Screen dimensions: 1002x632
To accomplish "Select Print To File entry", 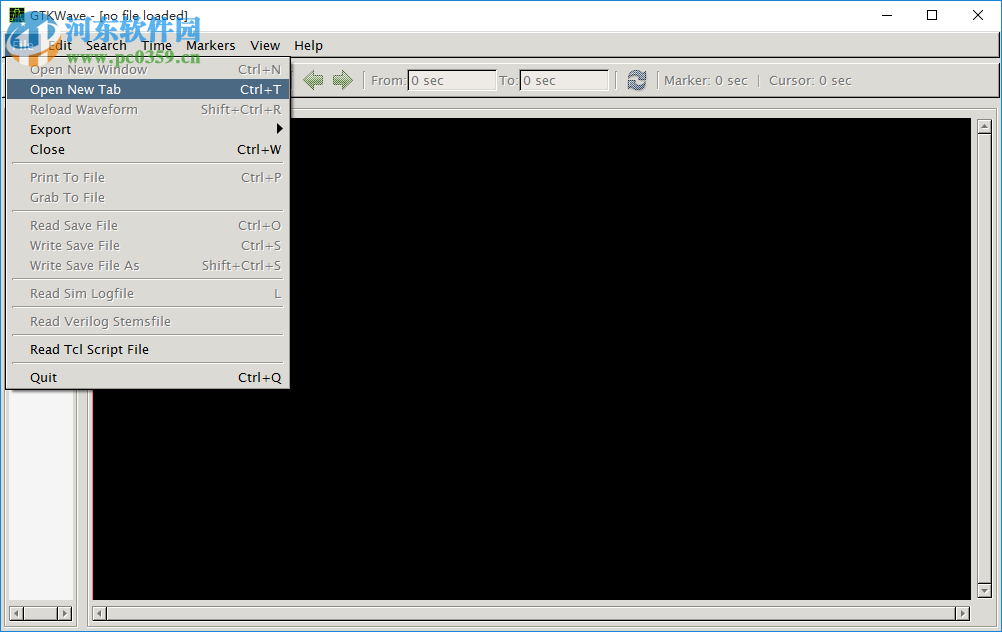I will coord(148,178).
